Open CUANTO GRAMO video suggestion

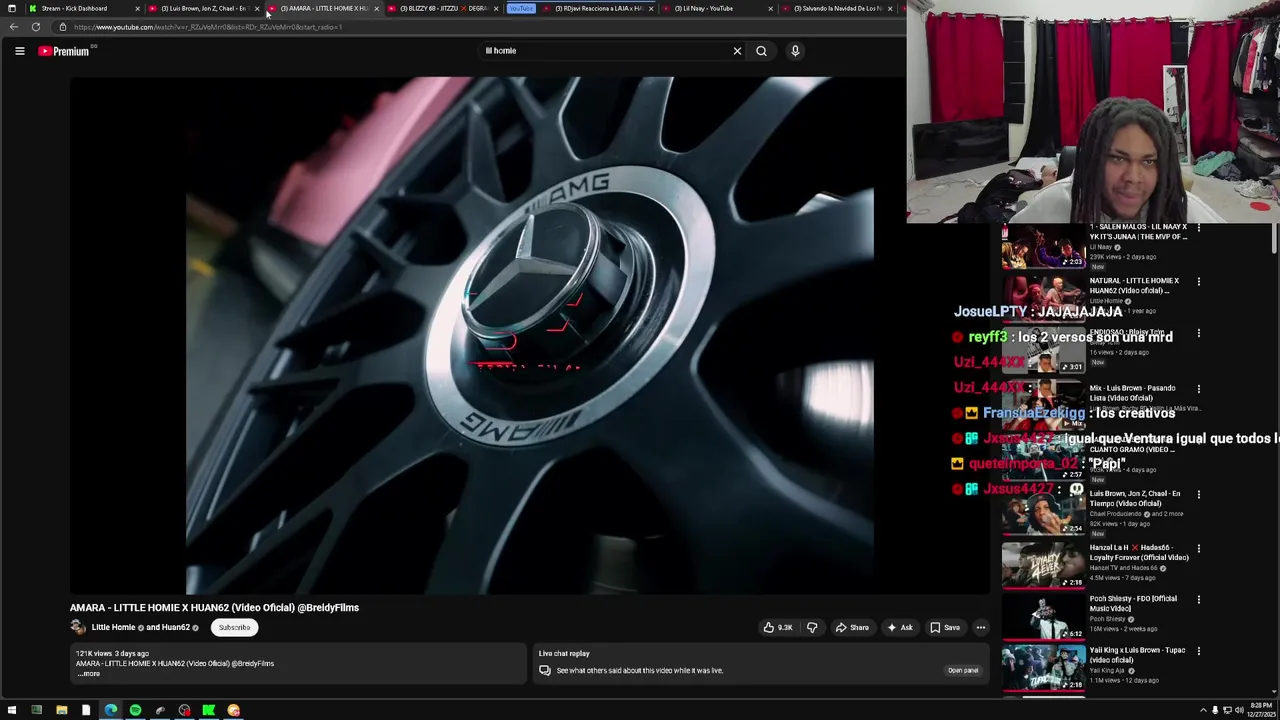click(1043, 459)
